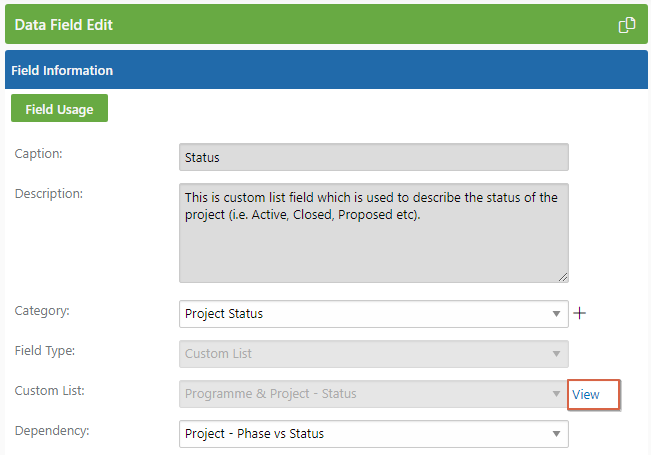Click the Description label
The width and height of the screenshot is (651, 455).
(x=49, y=193)
